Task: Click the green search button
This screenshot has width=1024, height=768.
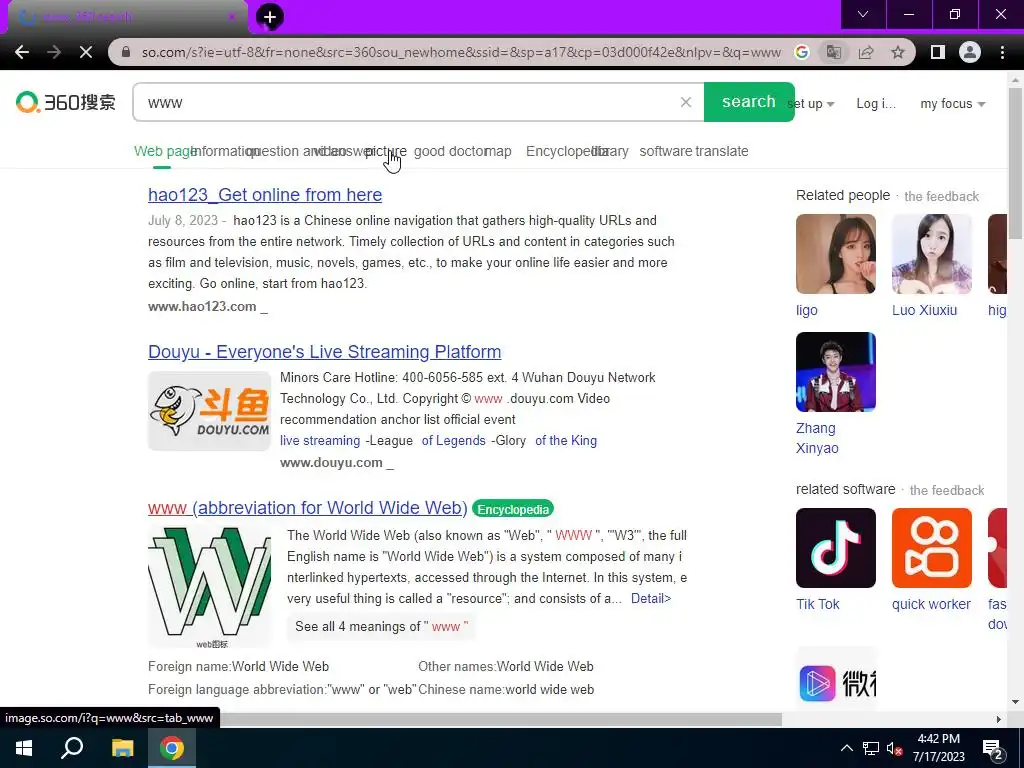Action: pyautogui.click(x=749, y=102)
